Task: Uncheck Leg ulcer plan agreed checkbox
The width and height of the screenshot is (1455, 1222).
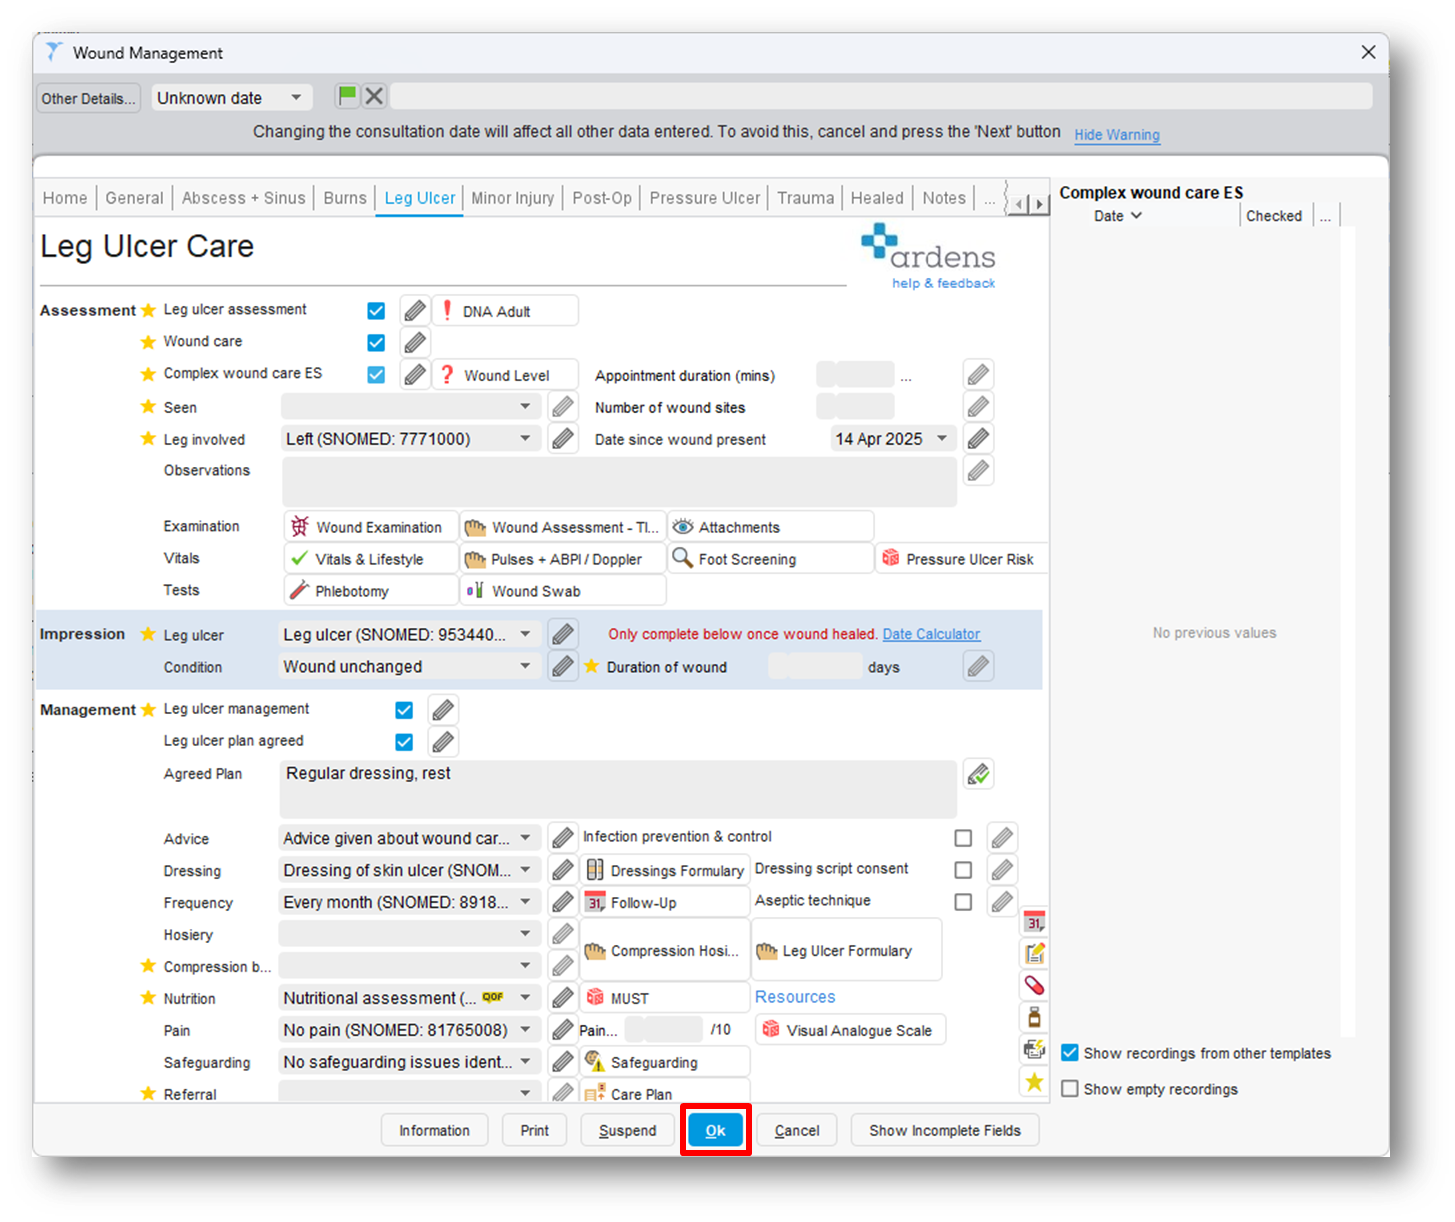Action: (x=404, y=742)
